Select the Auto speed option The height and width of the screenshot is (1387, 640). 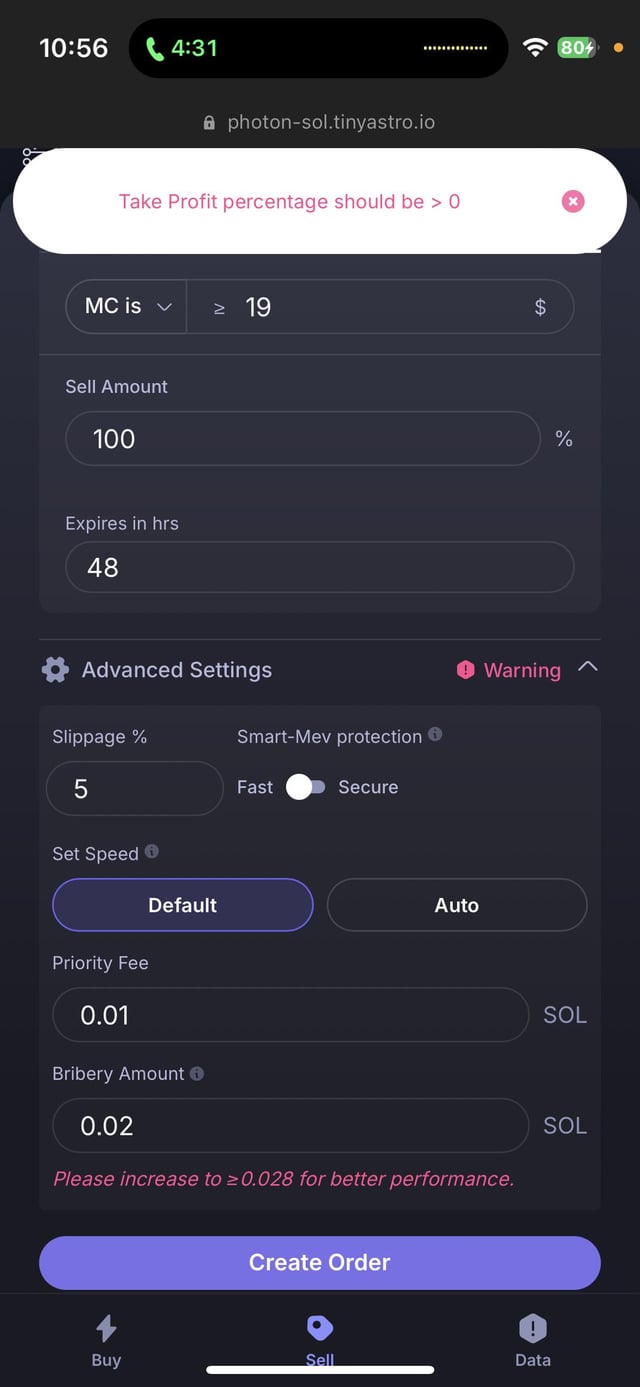click(456, 905)
